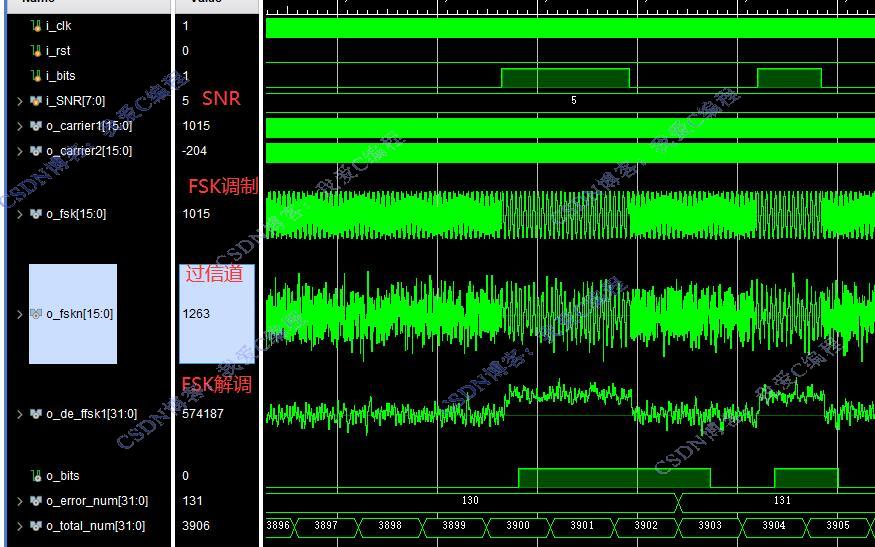Click the o_carrier2[15:0] bus icon
The image size is (875, 547).
point(36,151)
